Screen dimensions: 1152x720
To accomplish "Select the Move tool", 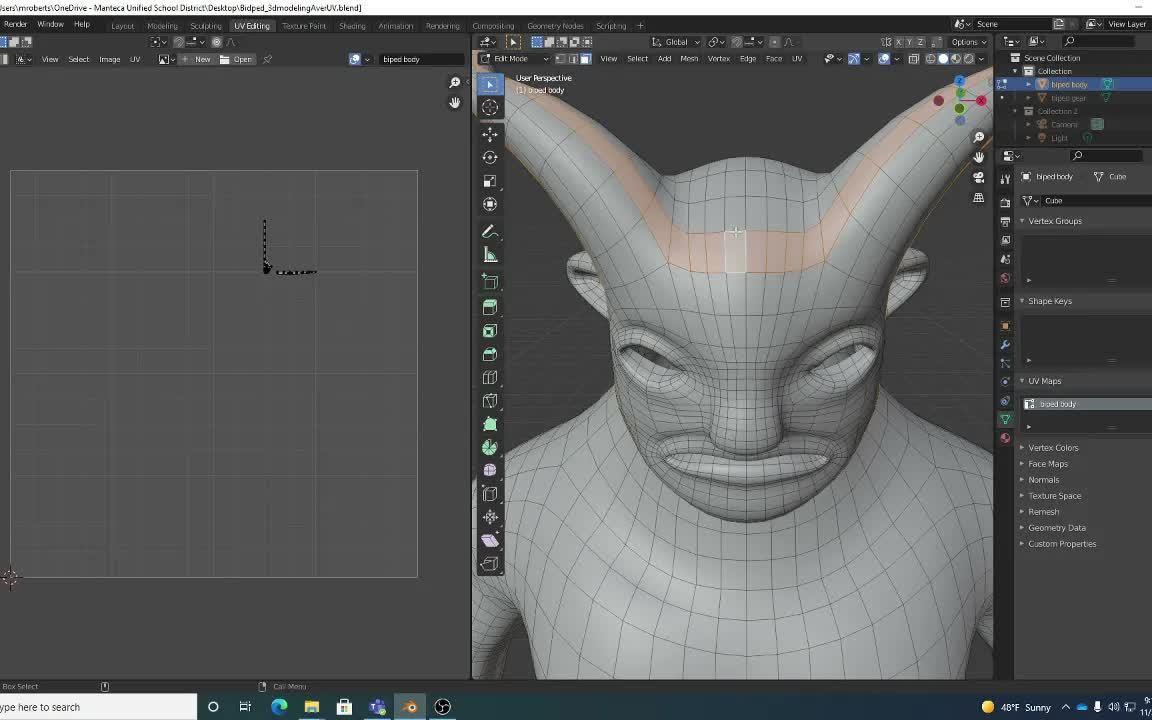I will [490, 132].
